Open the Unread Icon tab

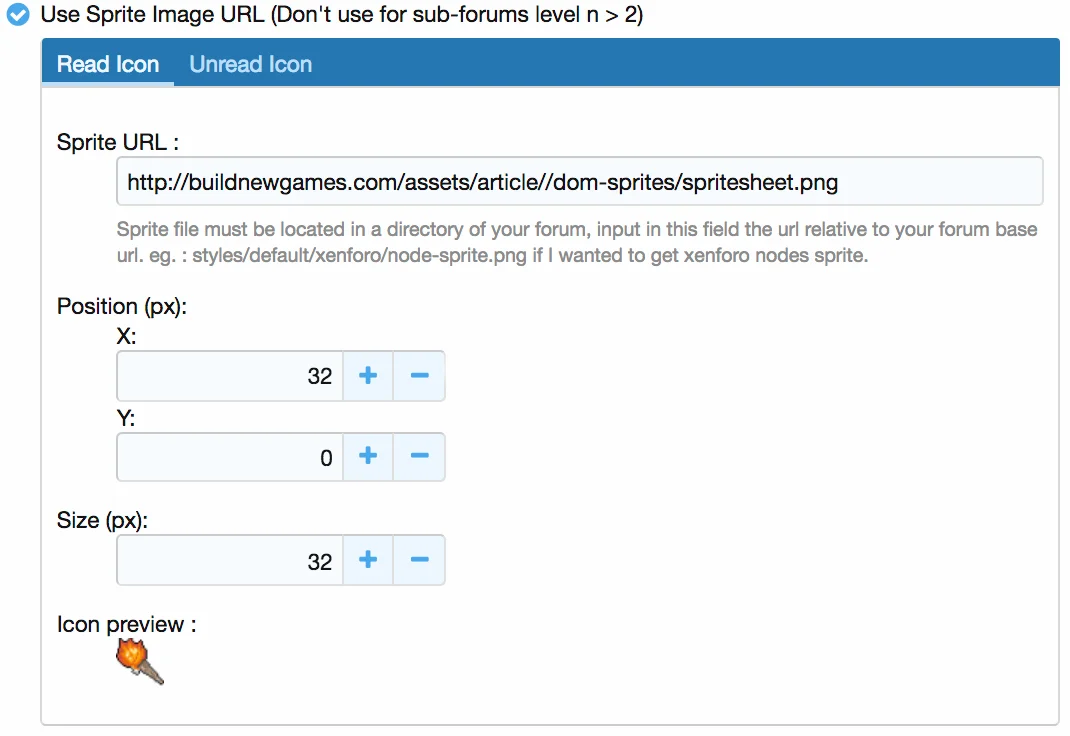pos(251,64)
